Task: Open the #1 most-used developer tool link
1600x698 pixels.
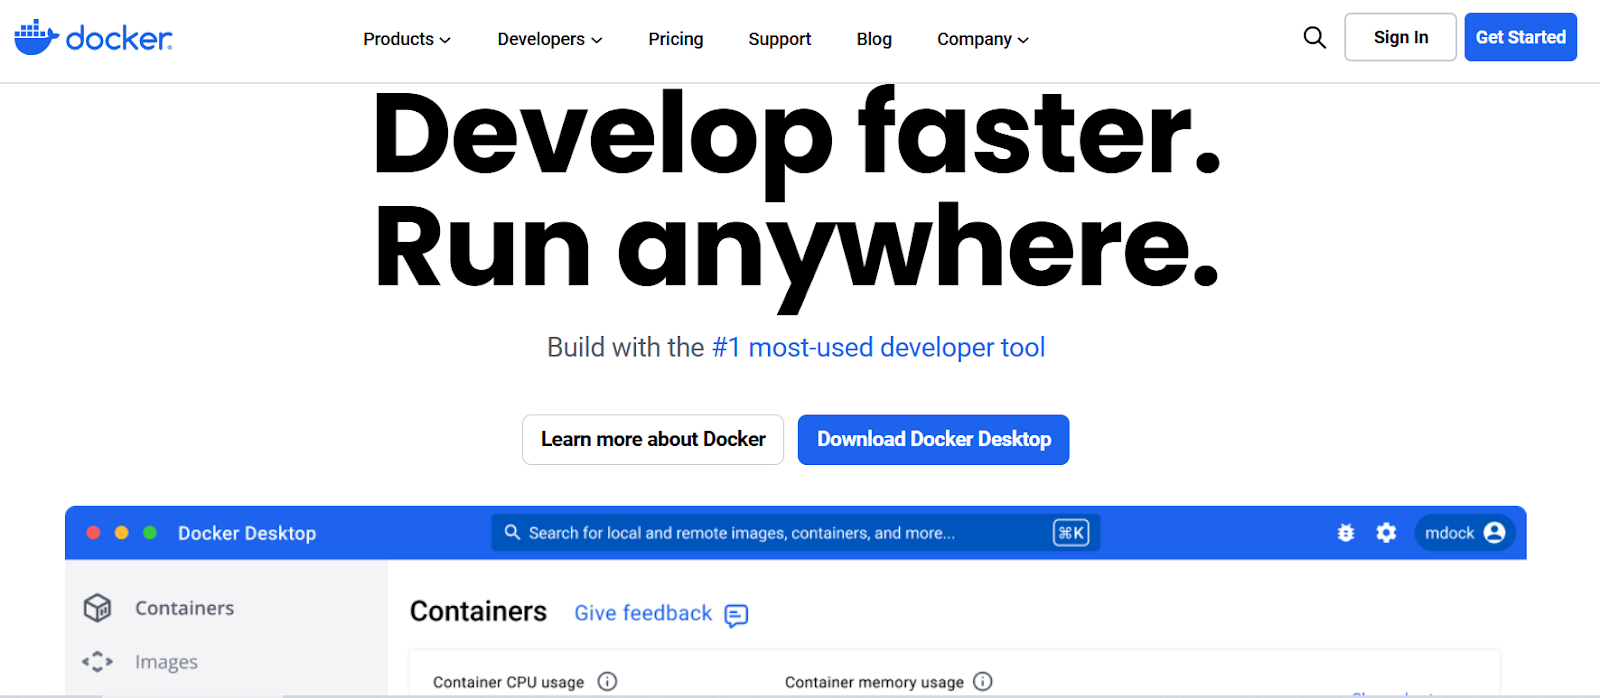Action: click(878, 347)
